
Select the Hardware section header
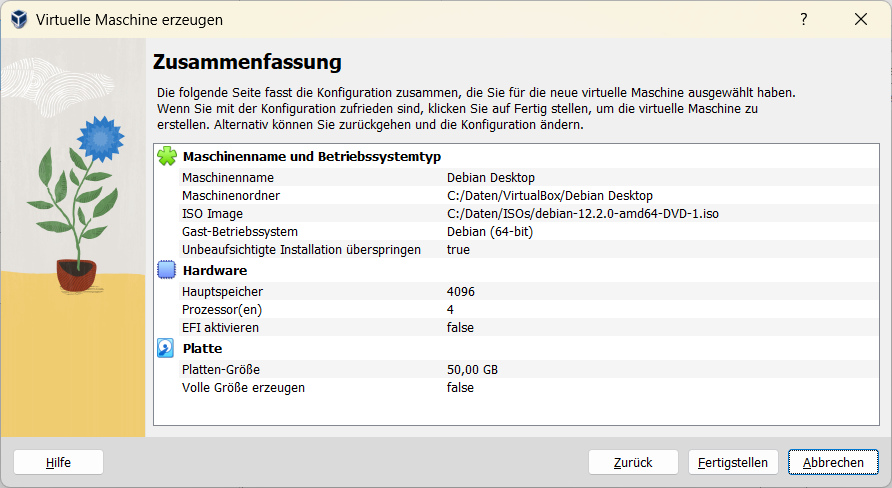(x=214, y=270)
